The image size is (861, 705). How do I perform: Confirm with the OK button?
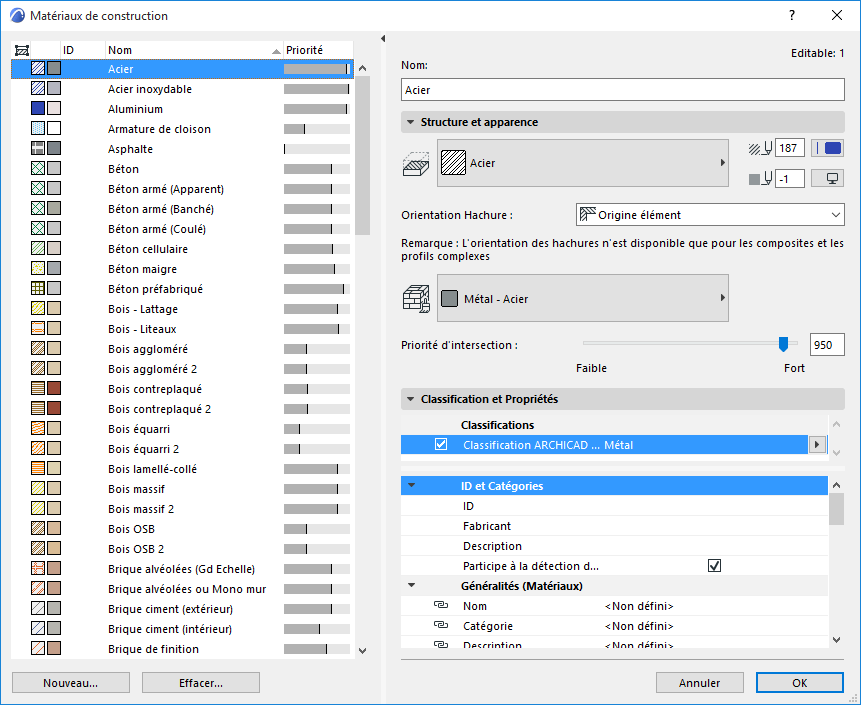pyautogui.click(x=800, y=683)
